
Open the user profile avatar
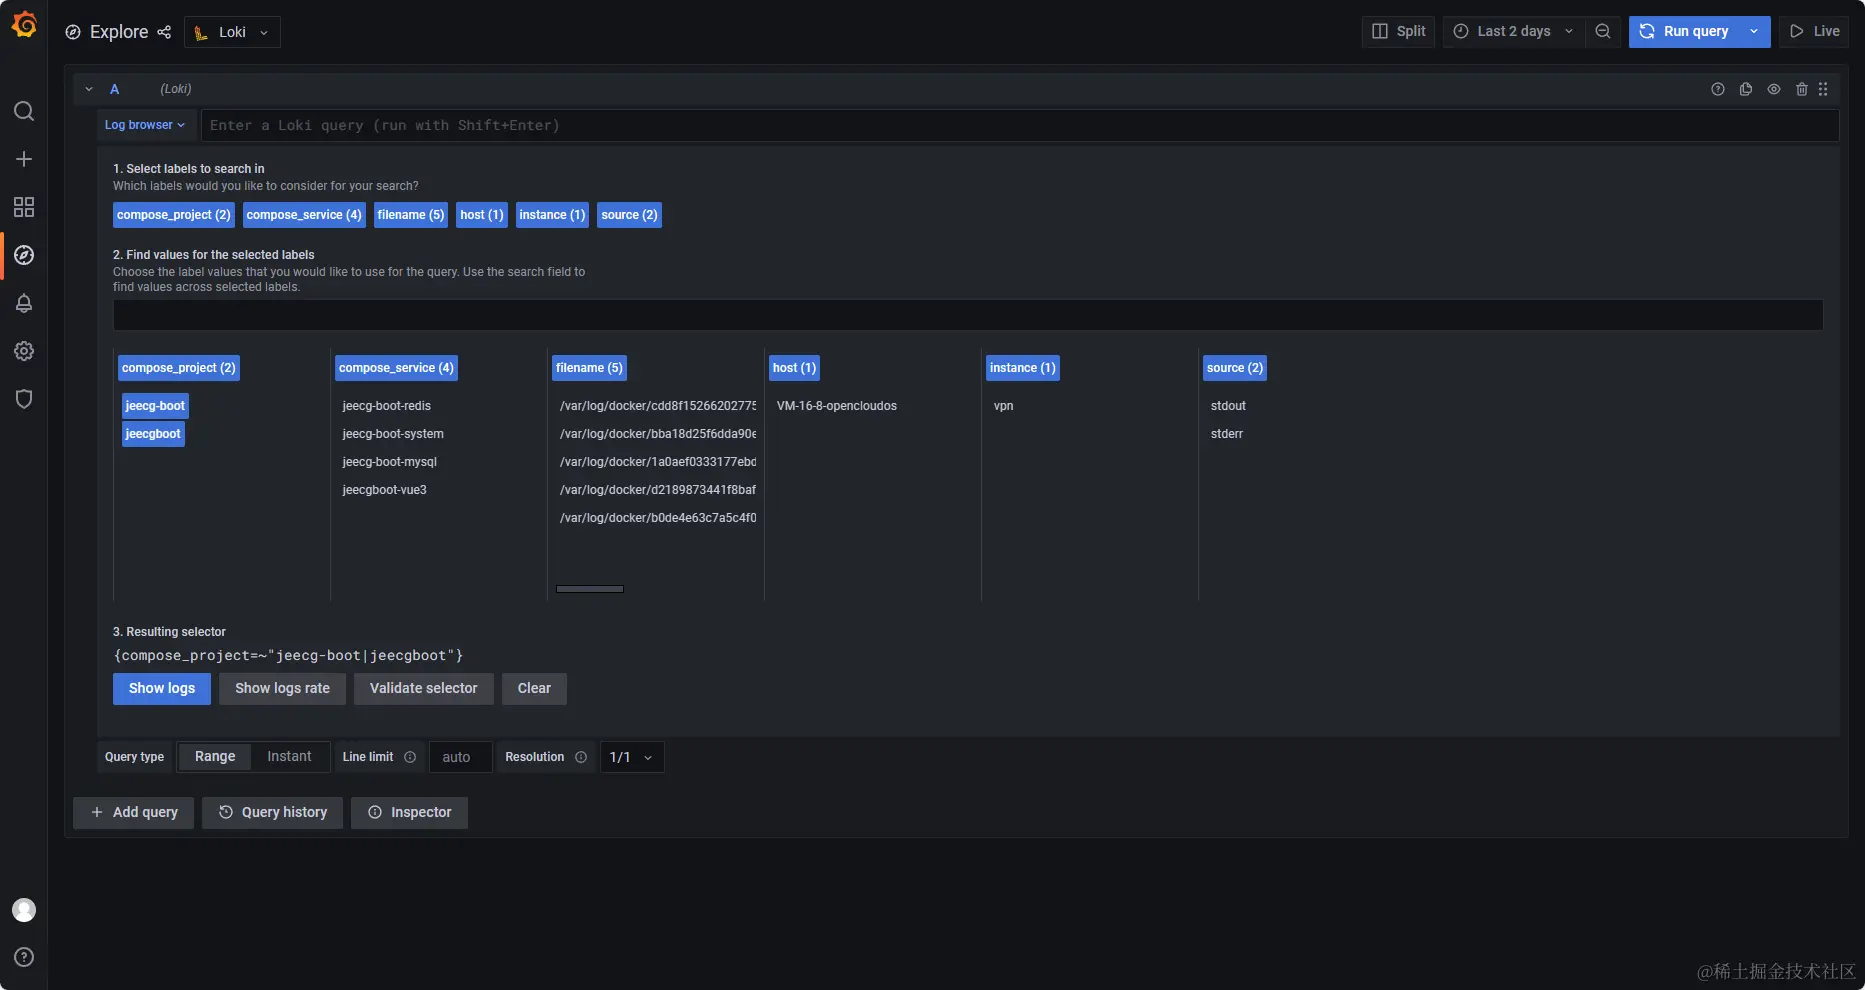[24, 910]
